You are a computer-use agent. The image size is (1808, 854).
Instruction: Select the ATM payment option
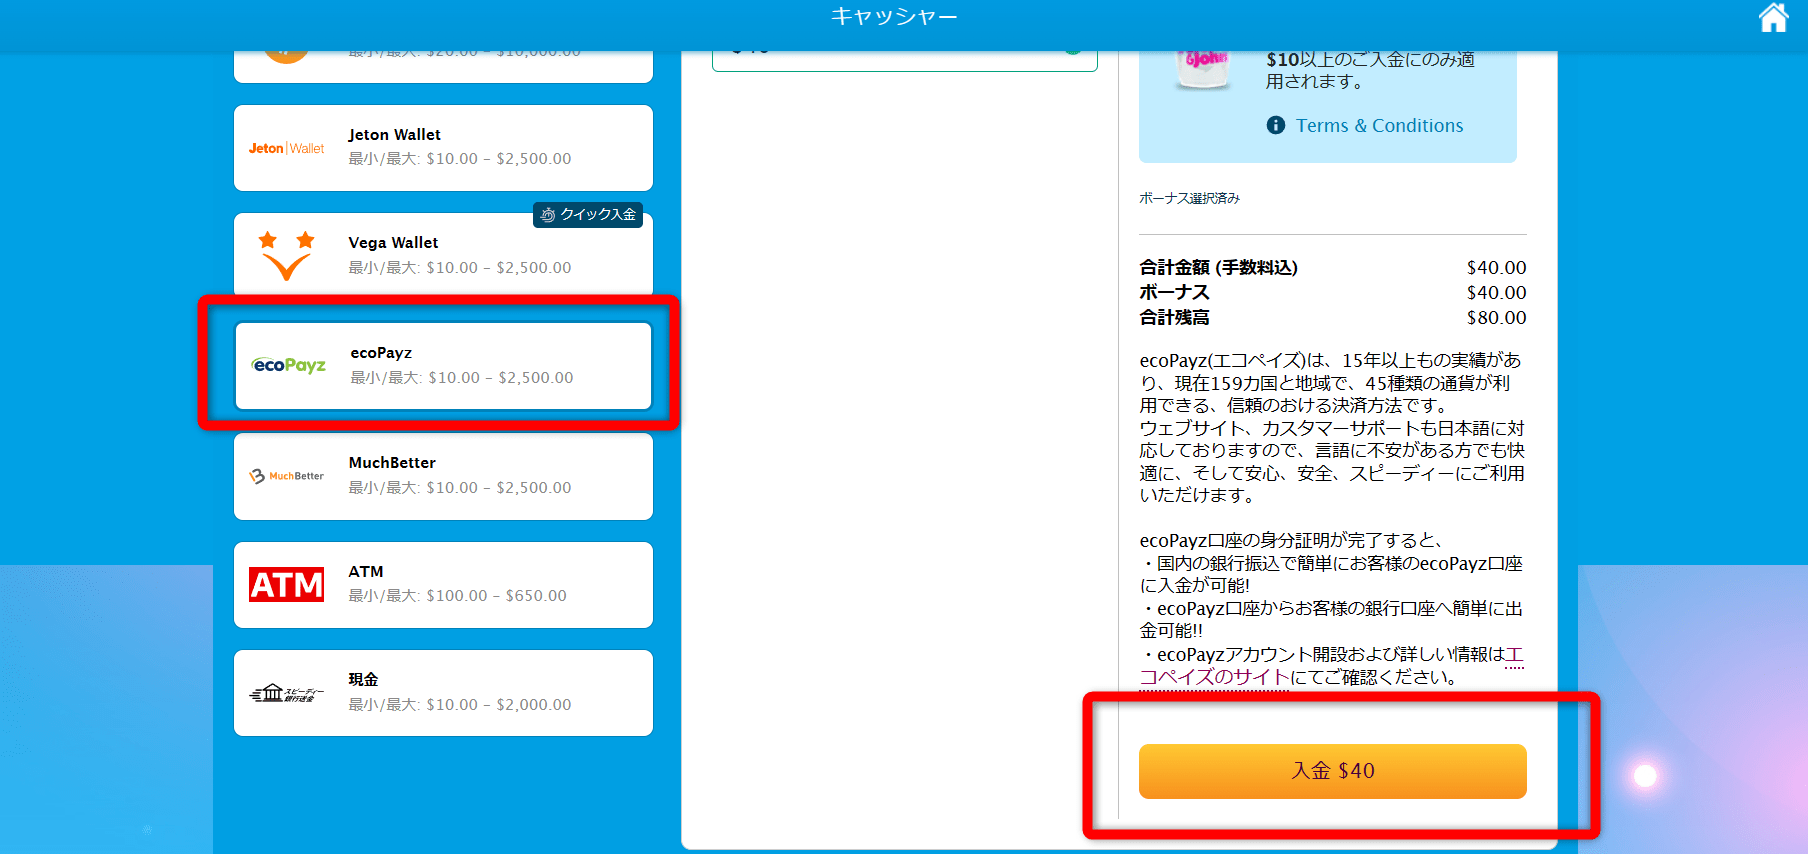443,585
